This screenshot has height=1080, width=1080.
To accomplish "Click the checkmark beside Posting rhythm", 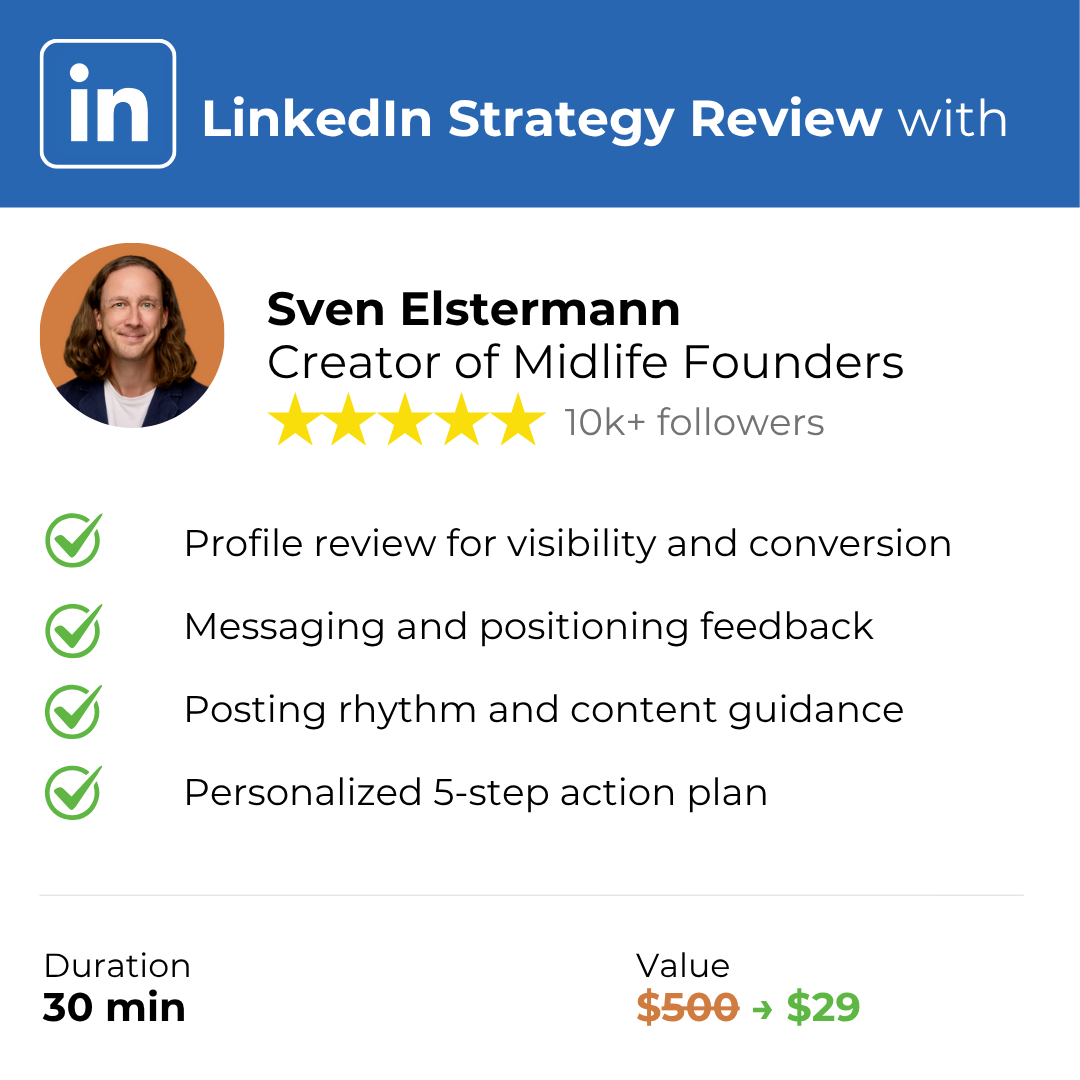I will click(74, 712).
